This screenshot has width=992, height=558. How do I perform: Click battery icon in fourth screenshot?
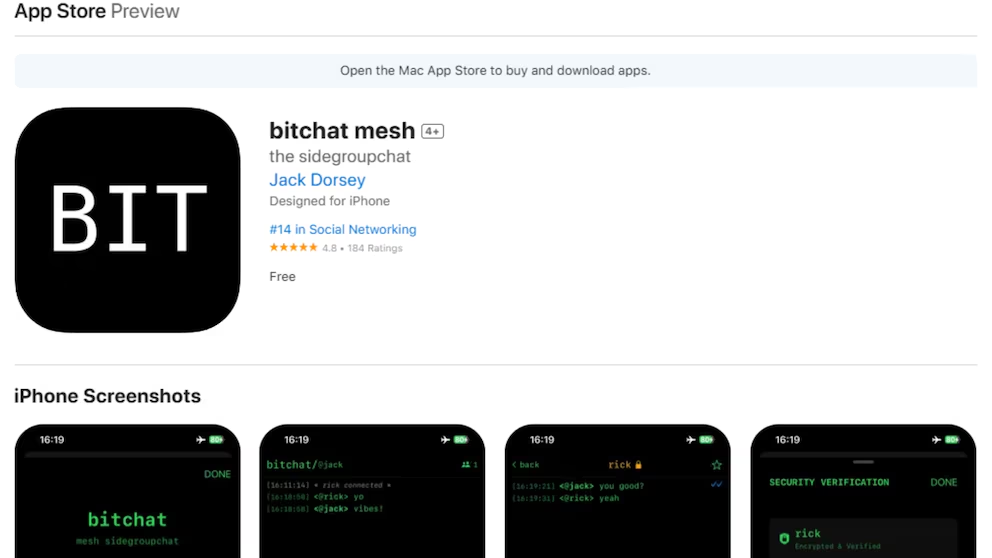click(x=952, y=440)
